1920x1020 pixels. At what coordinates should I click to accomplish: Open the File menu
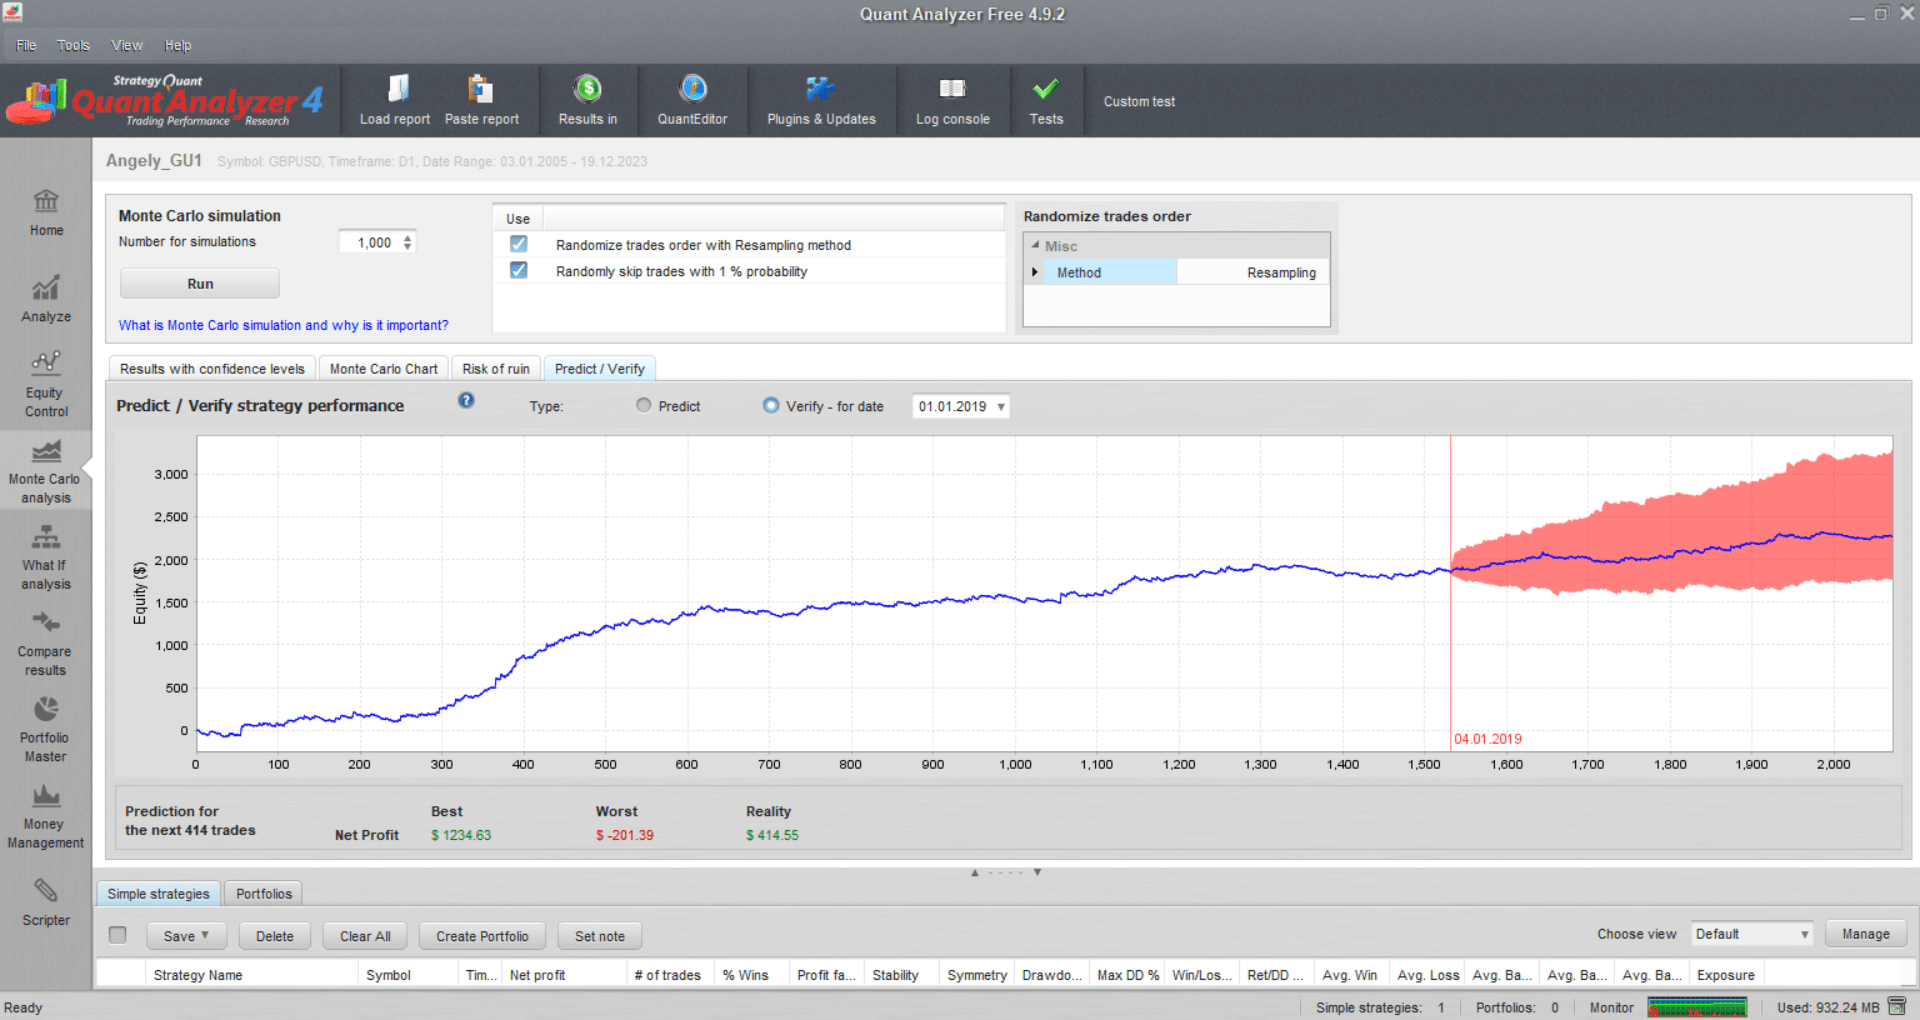click(26, 45)
